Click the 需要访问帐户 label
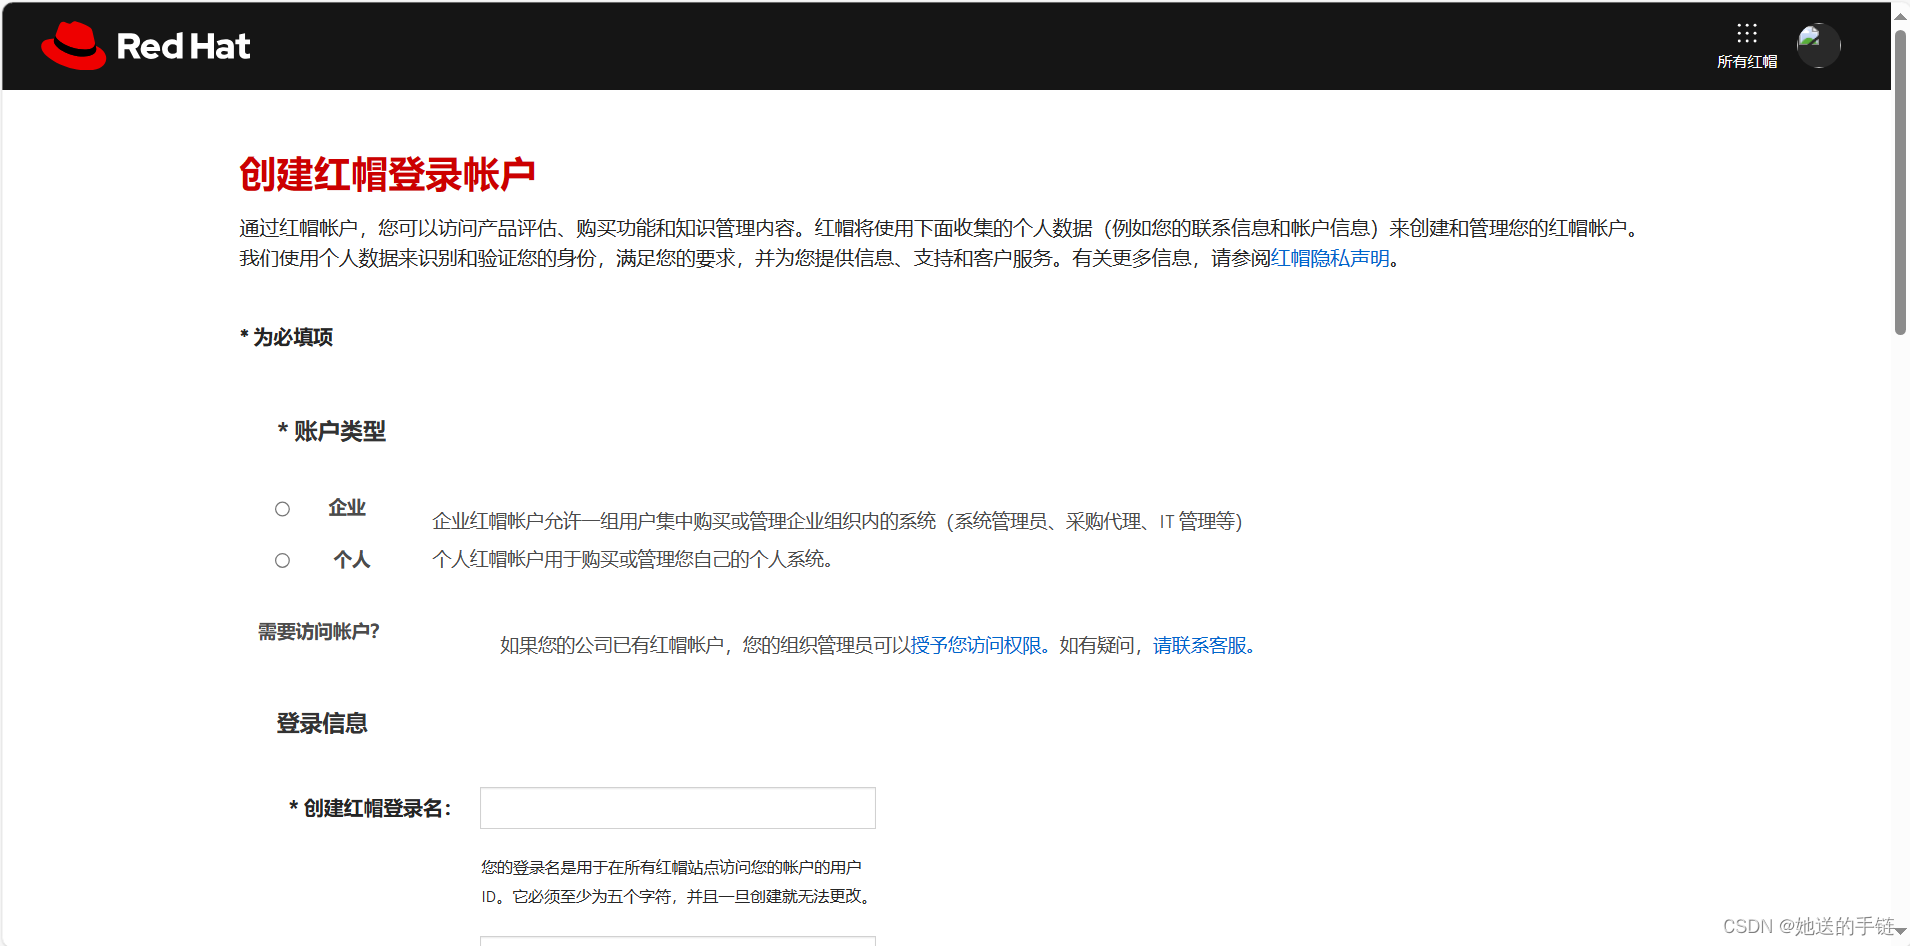Image resolution: width=1910 pixels, height=946 pixels. pyautogui.click(x=317, y=632)
